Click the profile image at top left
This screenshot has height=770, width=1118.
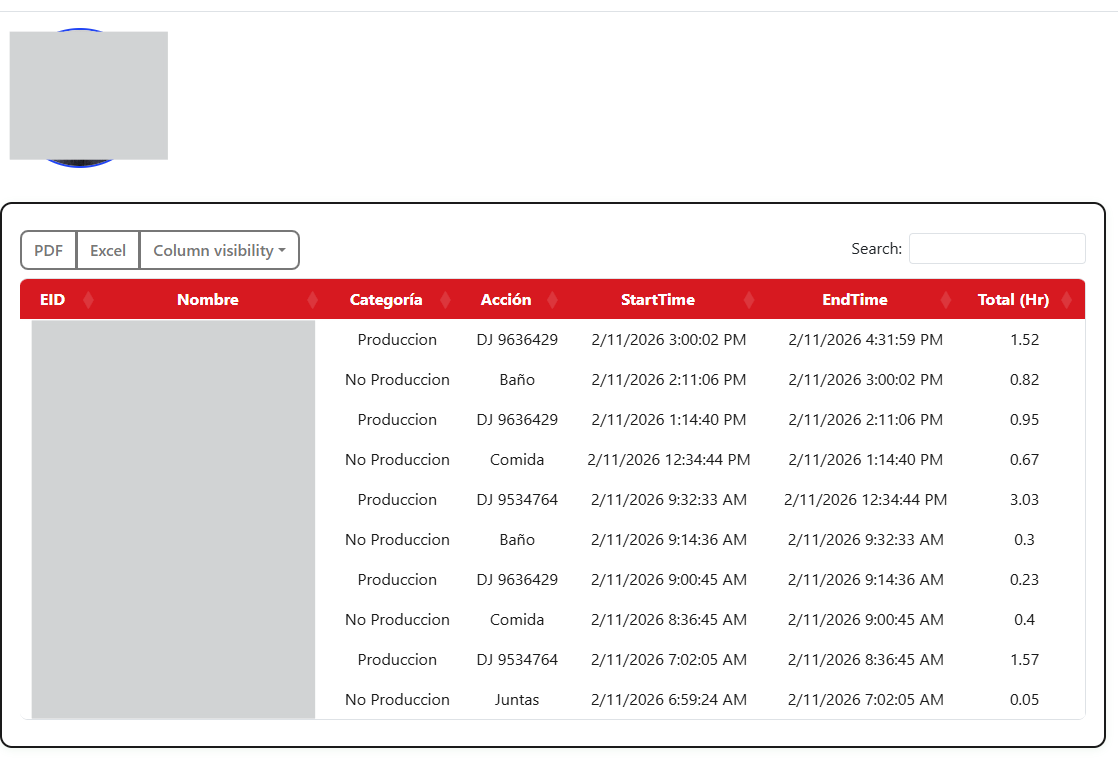pos(88,96)
